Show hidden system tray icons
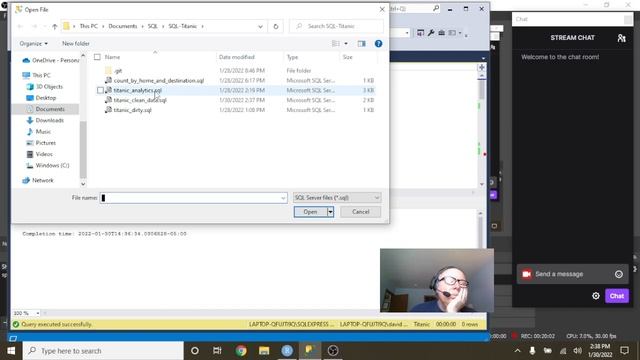The image size is (640, 360). (x=517, y=351)
